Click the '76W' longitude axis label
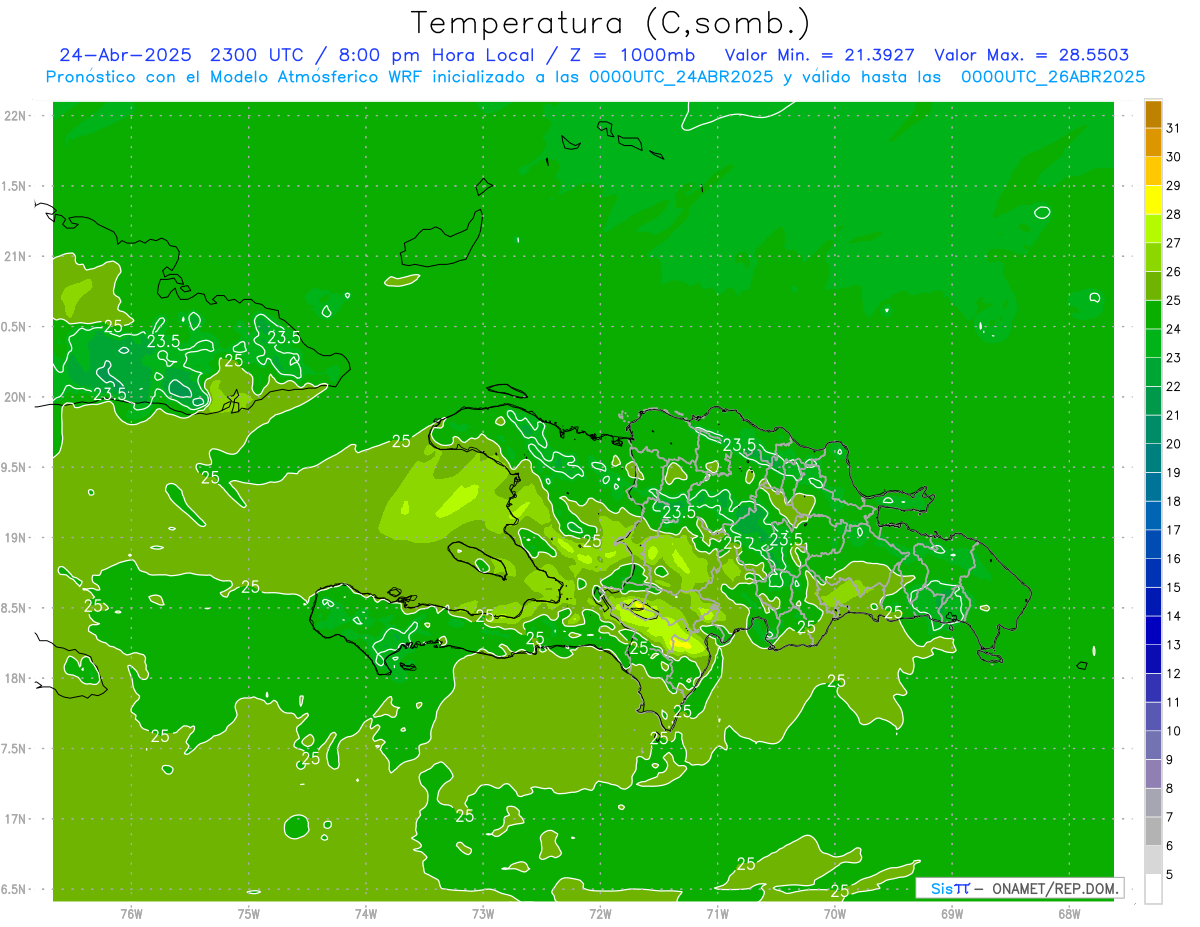Image resolution: width=1200 pixels, height=927 pixels. coord(131,913)
